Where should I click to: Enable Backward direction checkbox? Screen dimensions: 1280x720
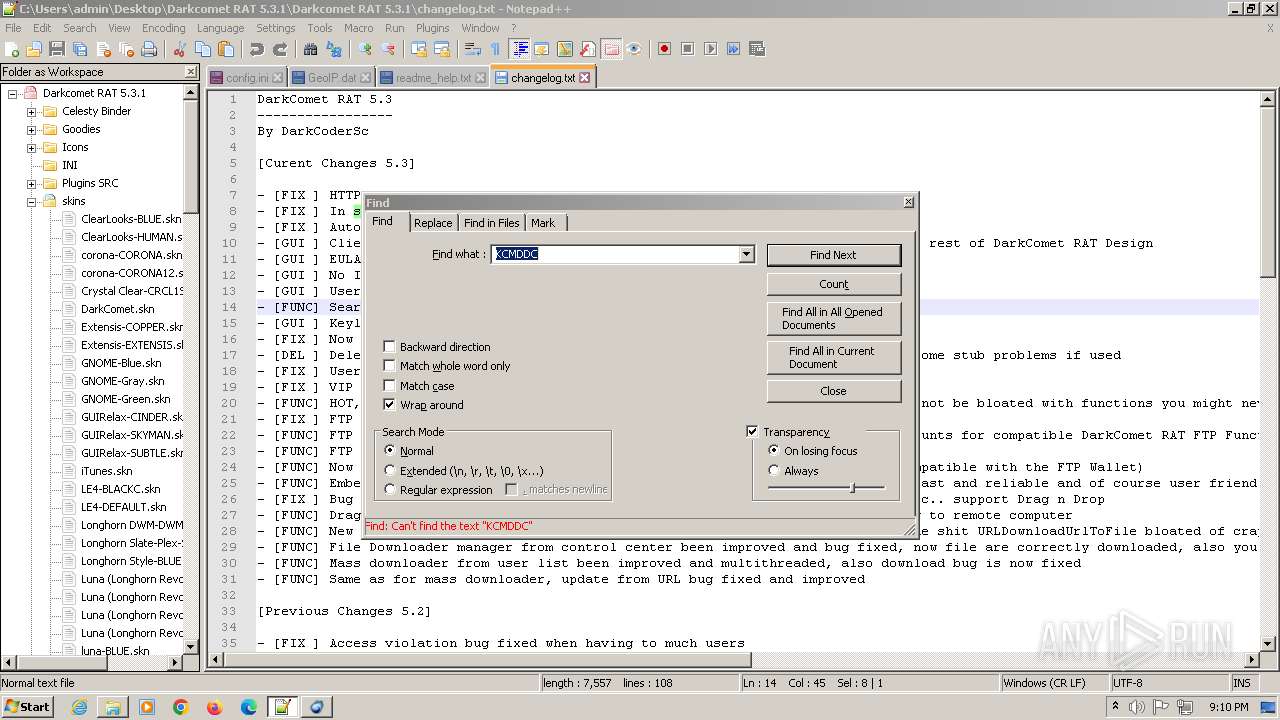tap(390, 347)
